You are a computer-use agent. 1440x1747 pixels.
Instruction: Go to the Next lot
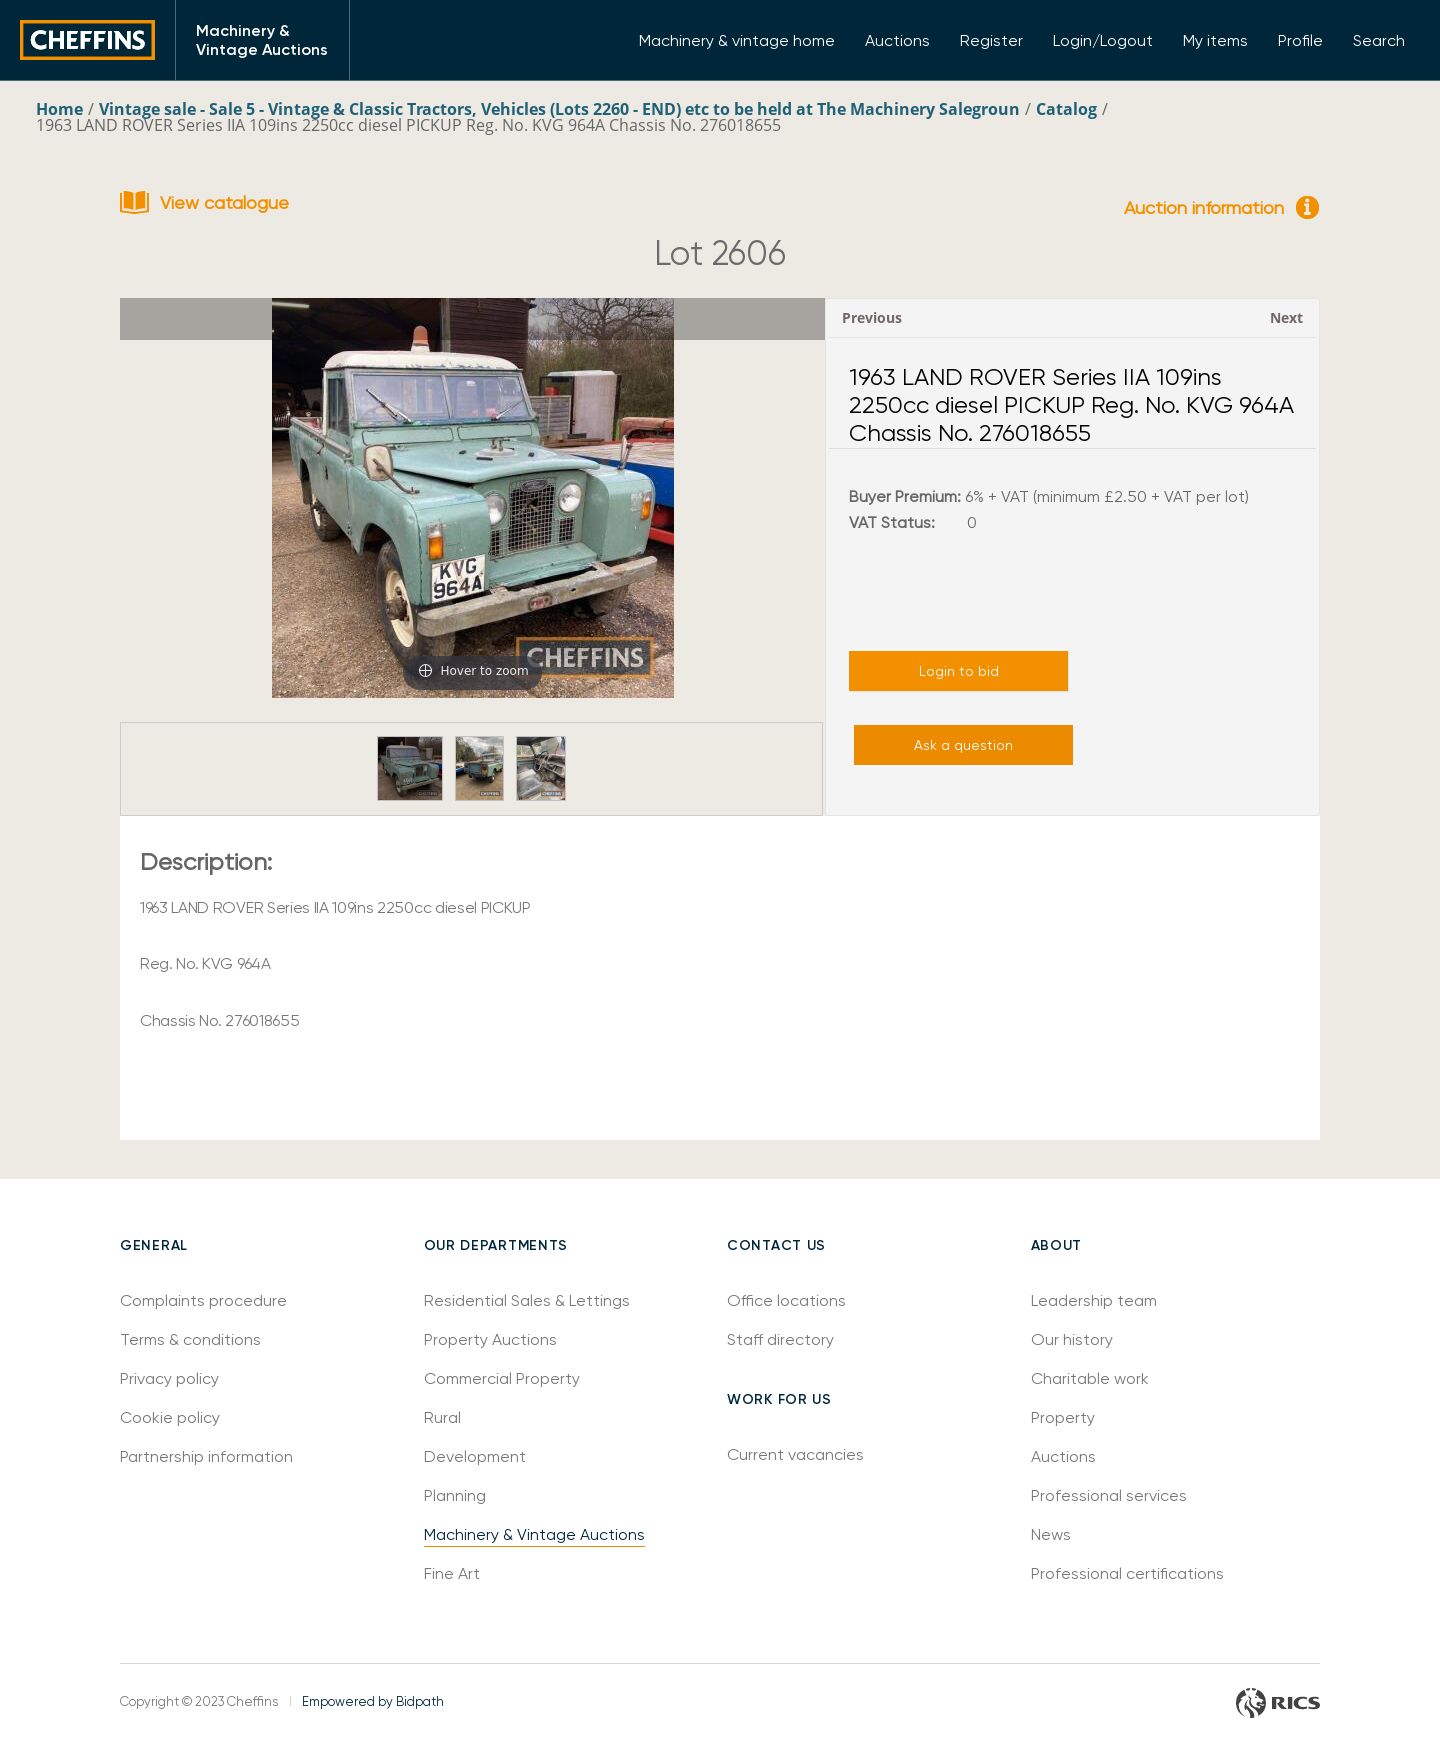tap(1286, 318)
